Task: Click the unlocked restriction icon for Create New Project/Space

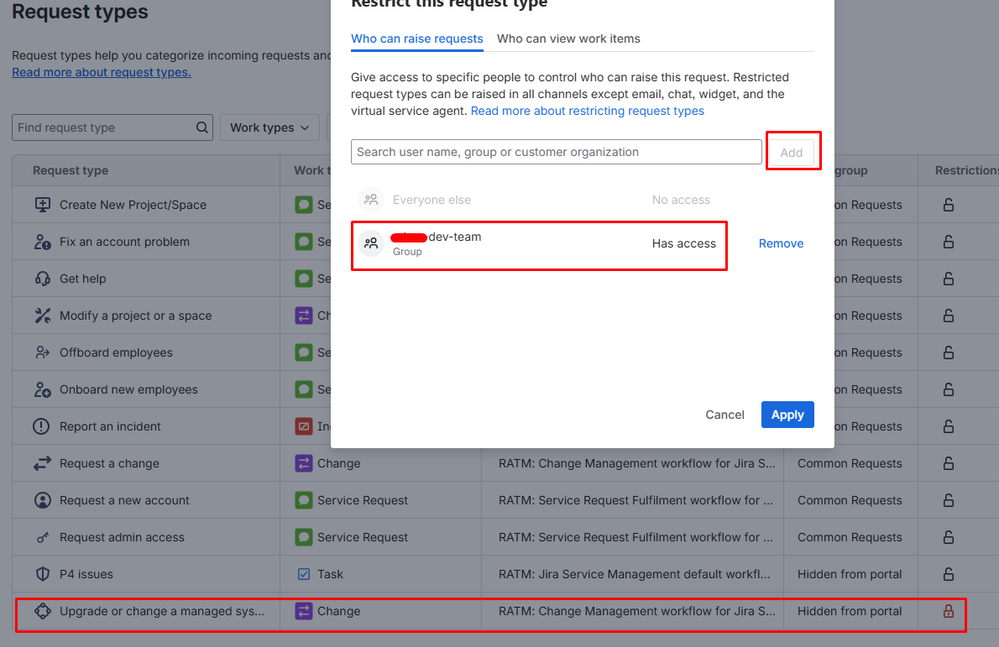Action: tap(948, 204)
